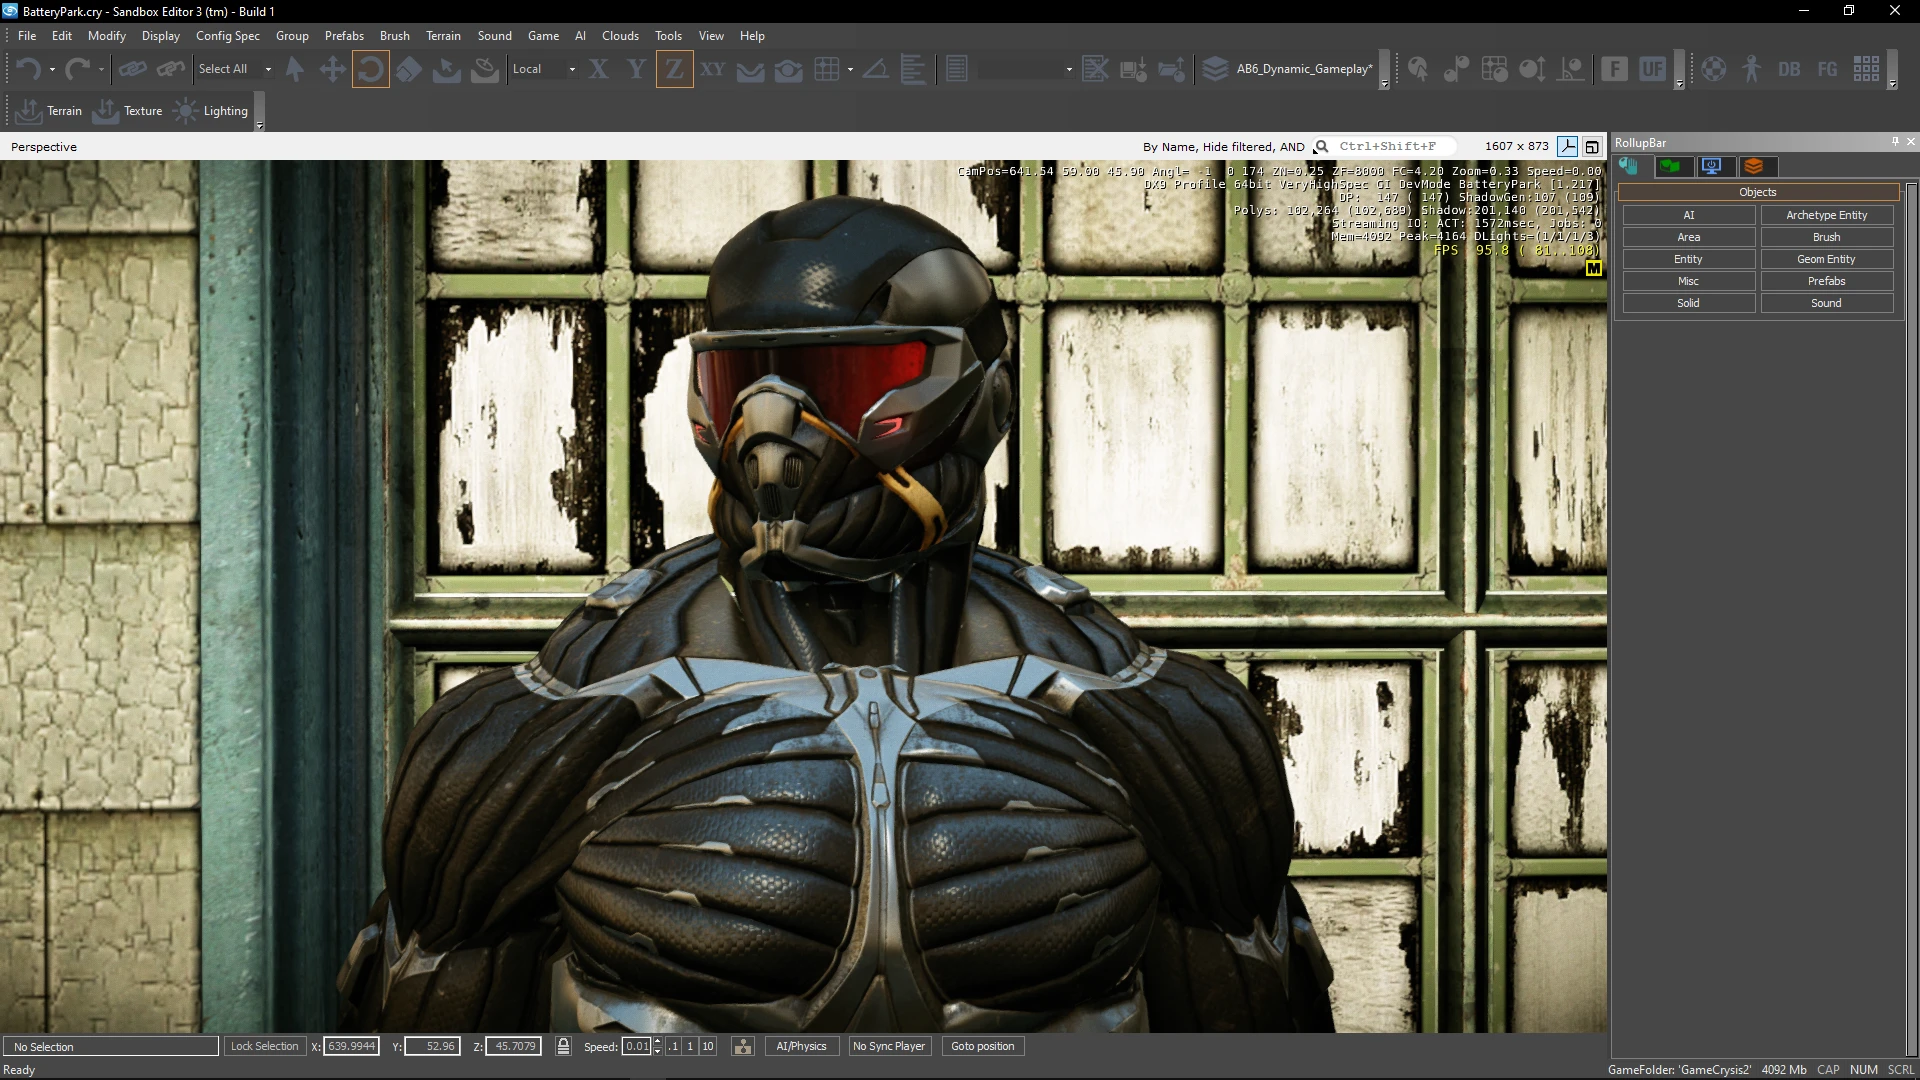Toggle the Z axis constraint
Screen dimensions: 1920x1080
point(675,69)
